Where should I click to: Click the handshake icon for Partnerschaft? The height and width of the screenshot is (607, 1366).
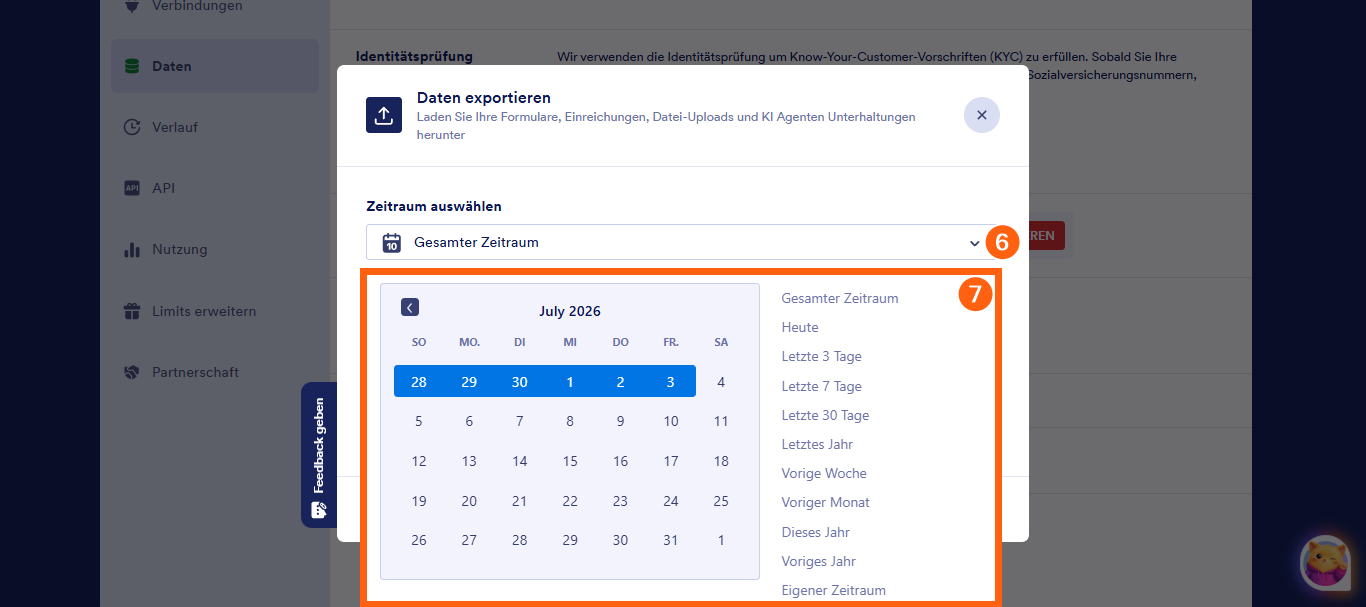tap(131, 372)
